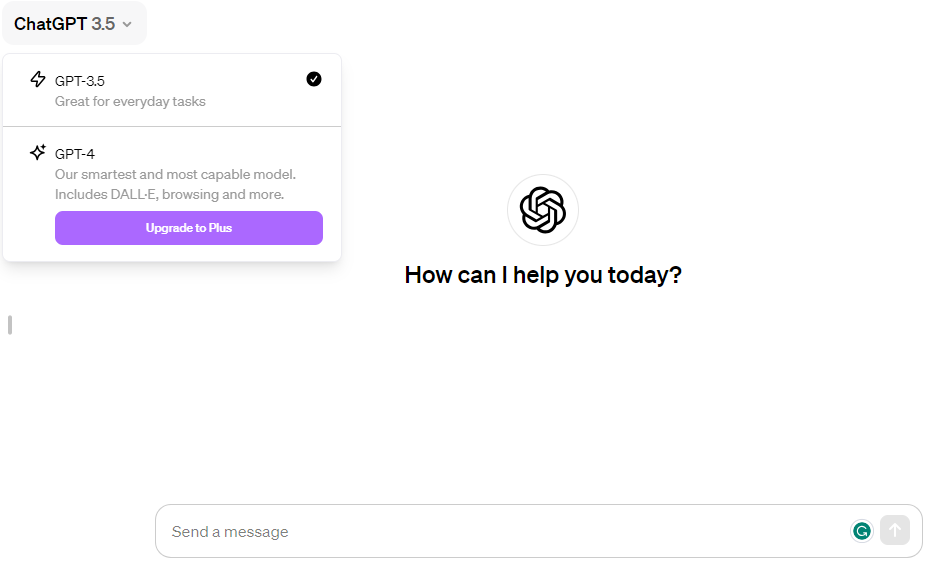Select the GPT-3.5 model option
This screenshot has height=570, width=949.
point(172,90)
